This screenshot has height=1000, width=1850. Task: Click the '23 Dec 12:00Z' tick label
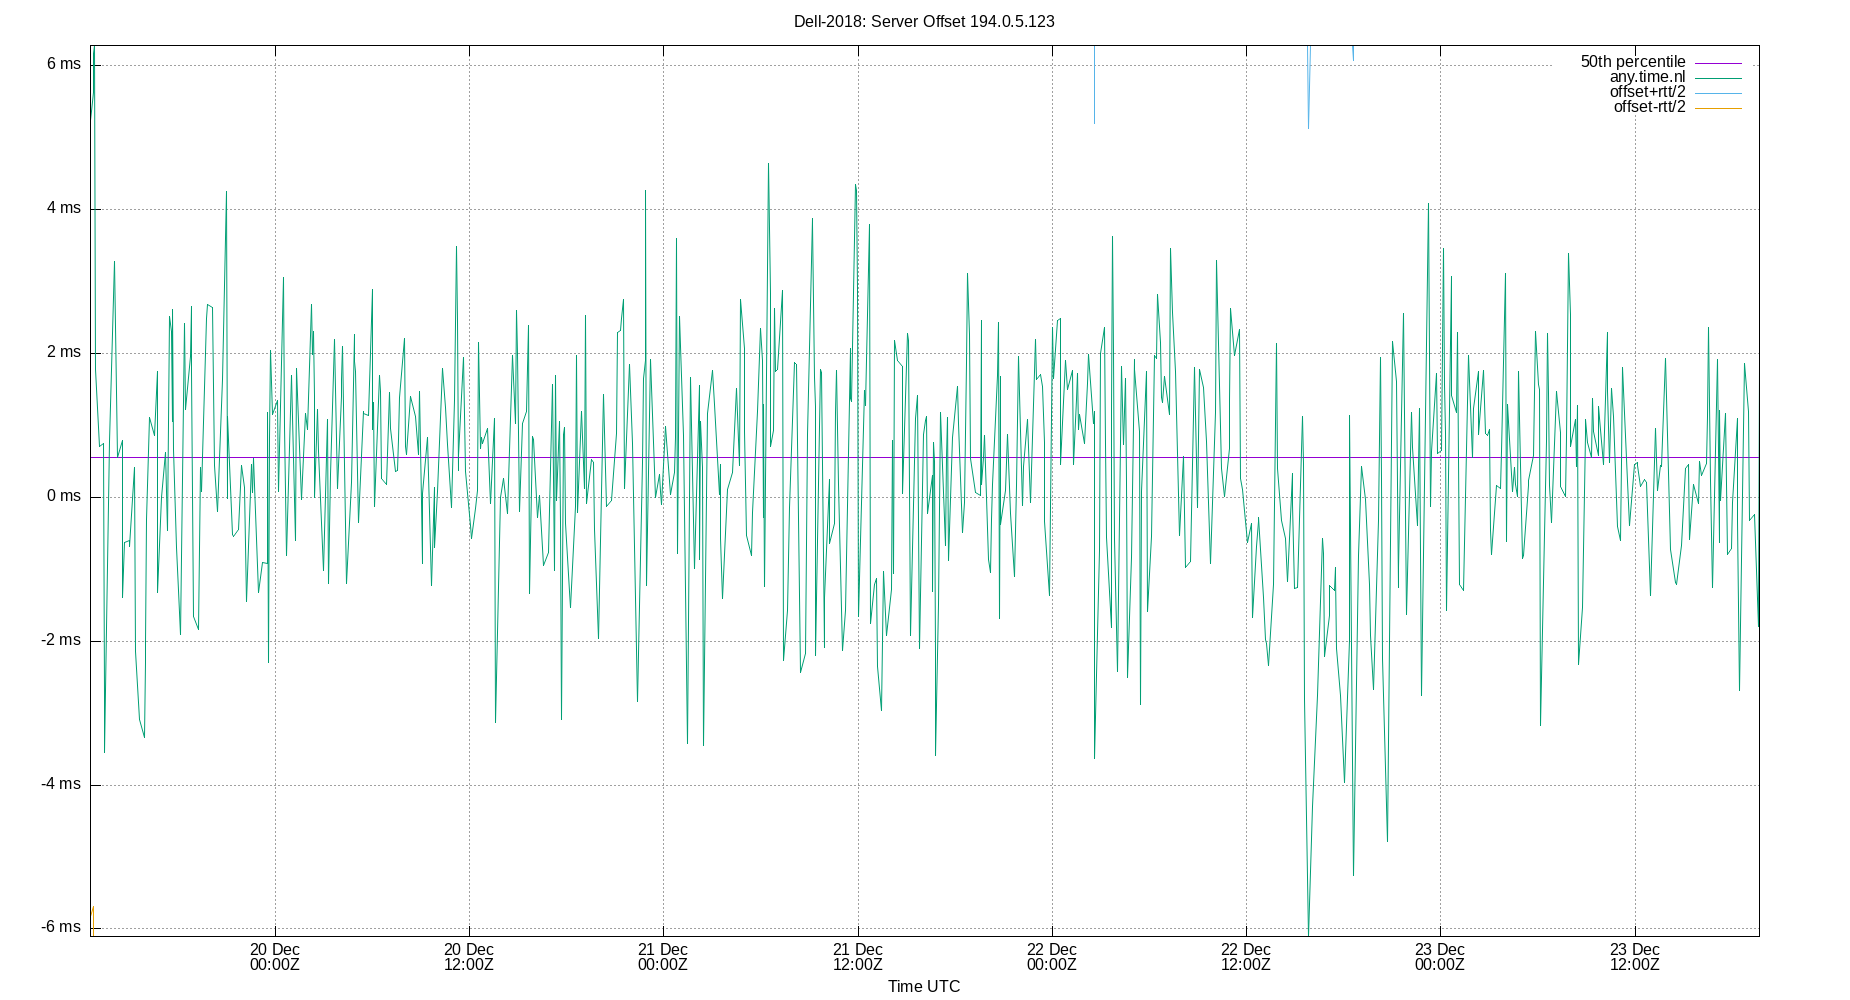tap(1636, 958)
